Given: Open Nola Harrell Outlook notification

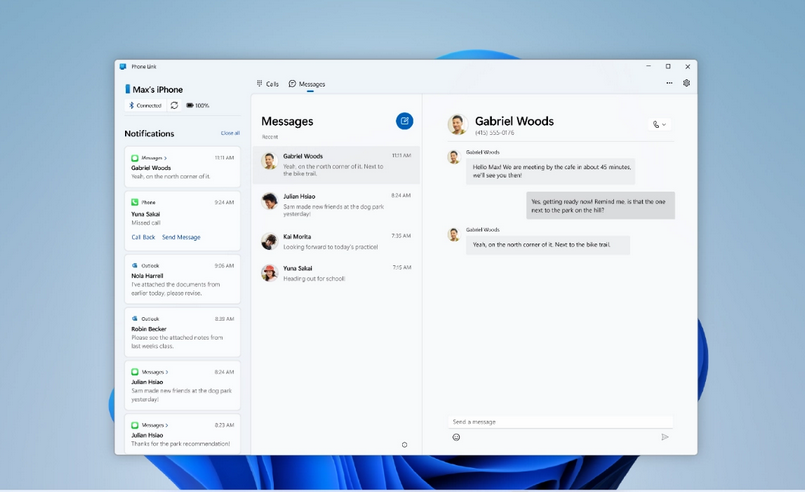Looking at the screenshot, I should pyautogui.click(x=182, y=279).
